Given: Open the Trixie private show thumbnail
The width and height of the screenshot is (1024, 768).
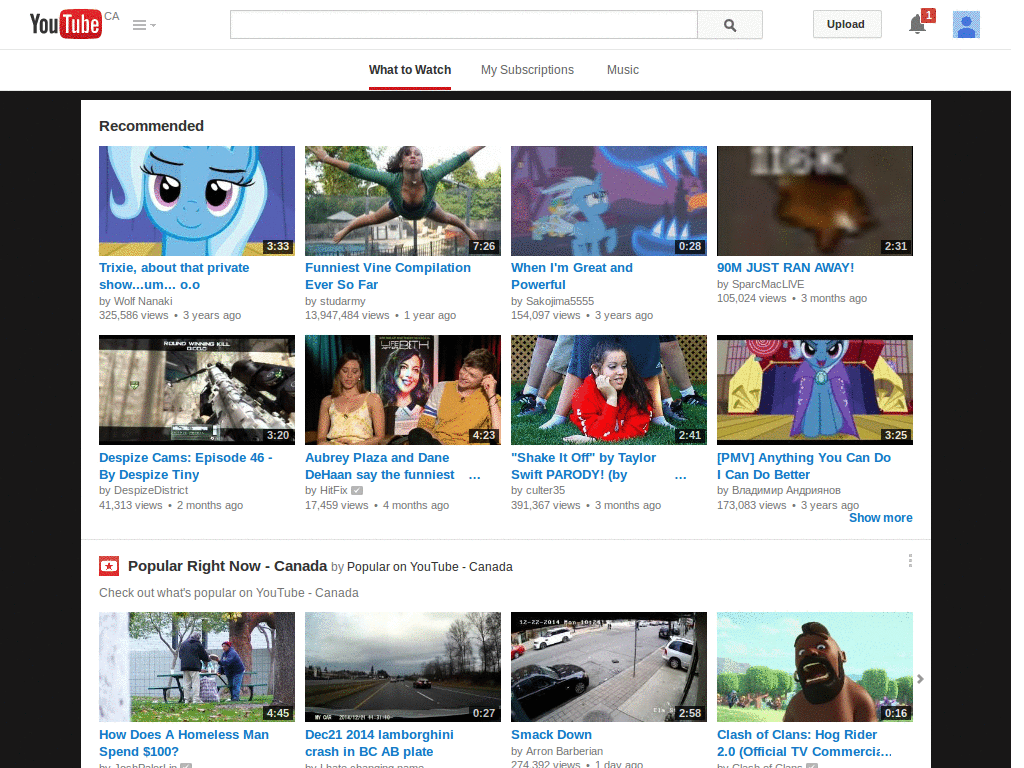Looking at the screenshot, I should pos(197,200).
